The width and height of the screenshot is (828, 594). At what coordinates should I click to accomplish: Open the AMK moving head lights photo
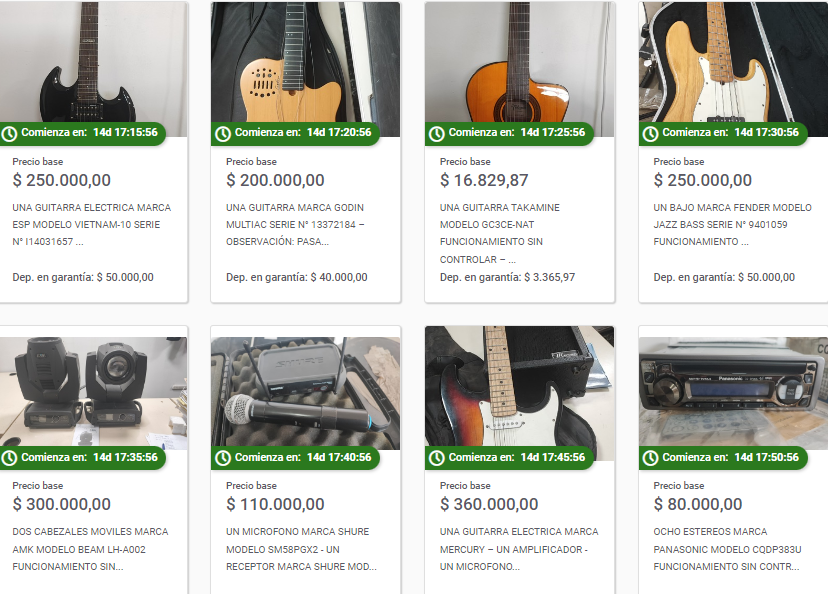(93, 391)
